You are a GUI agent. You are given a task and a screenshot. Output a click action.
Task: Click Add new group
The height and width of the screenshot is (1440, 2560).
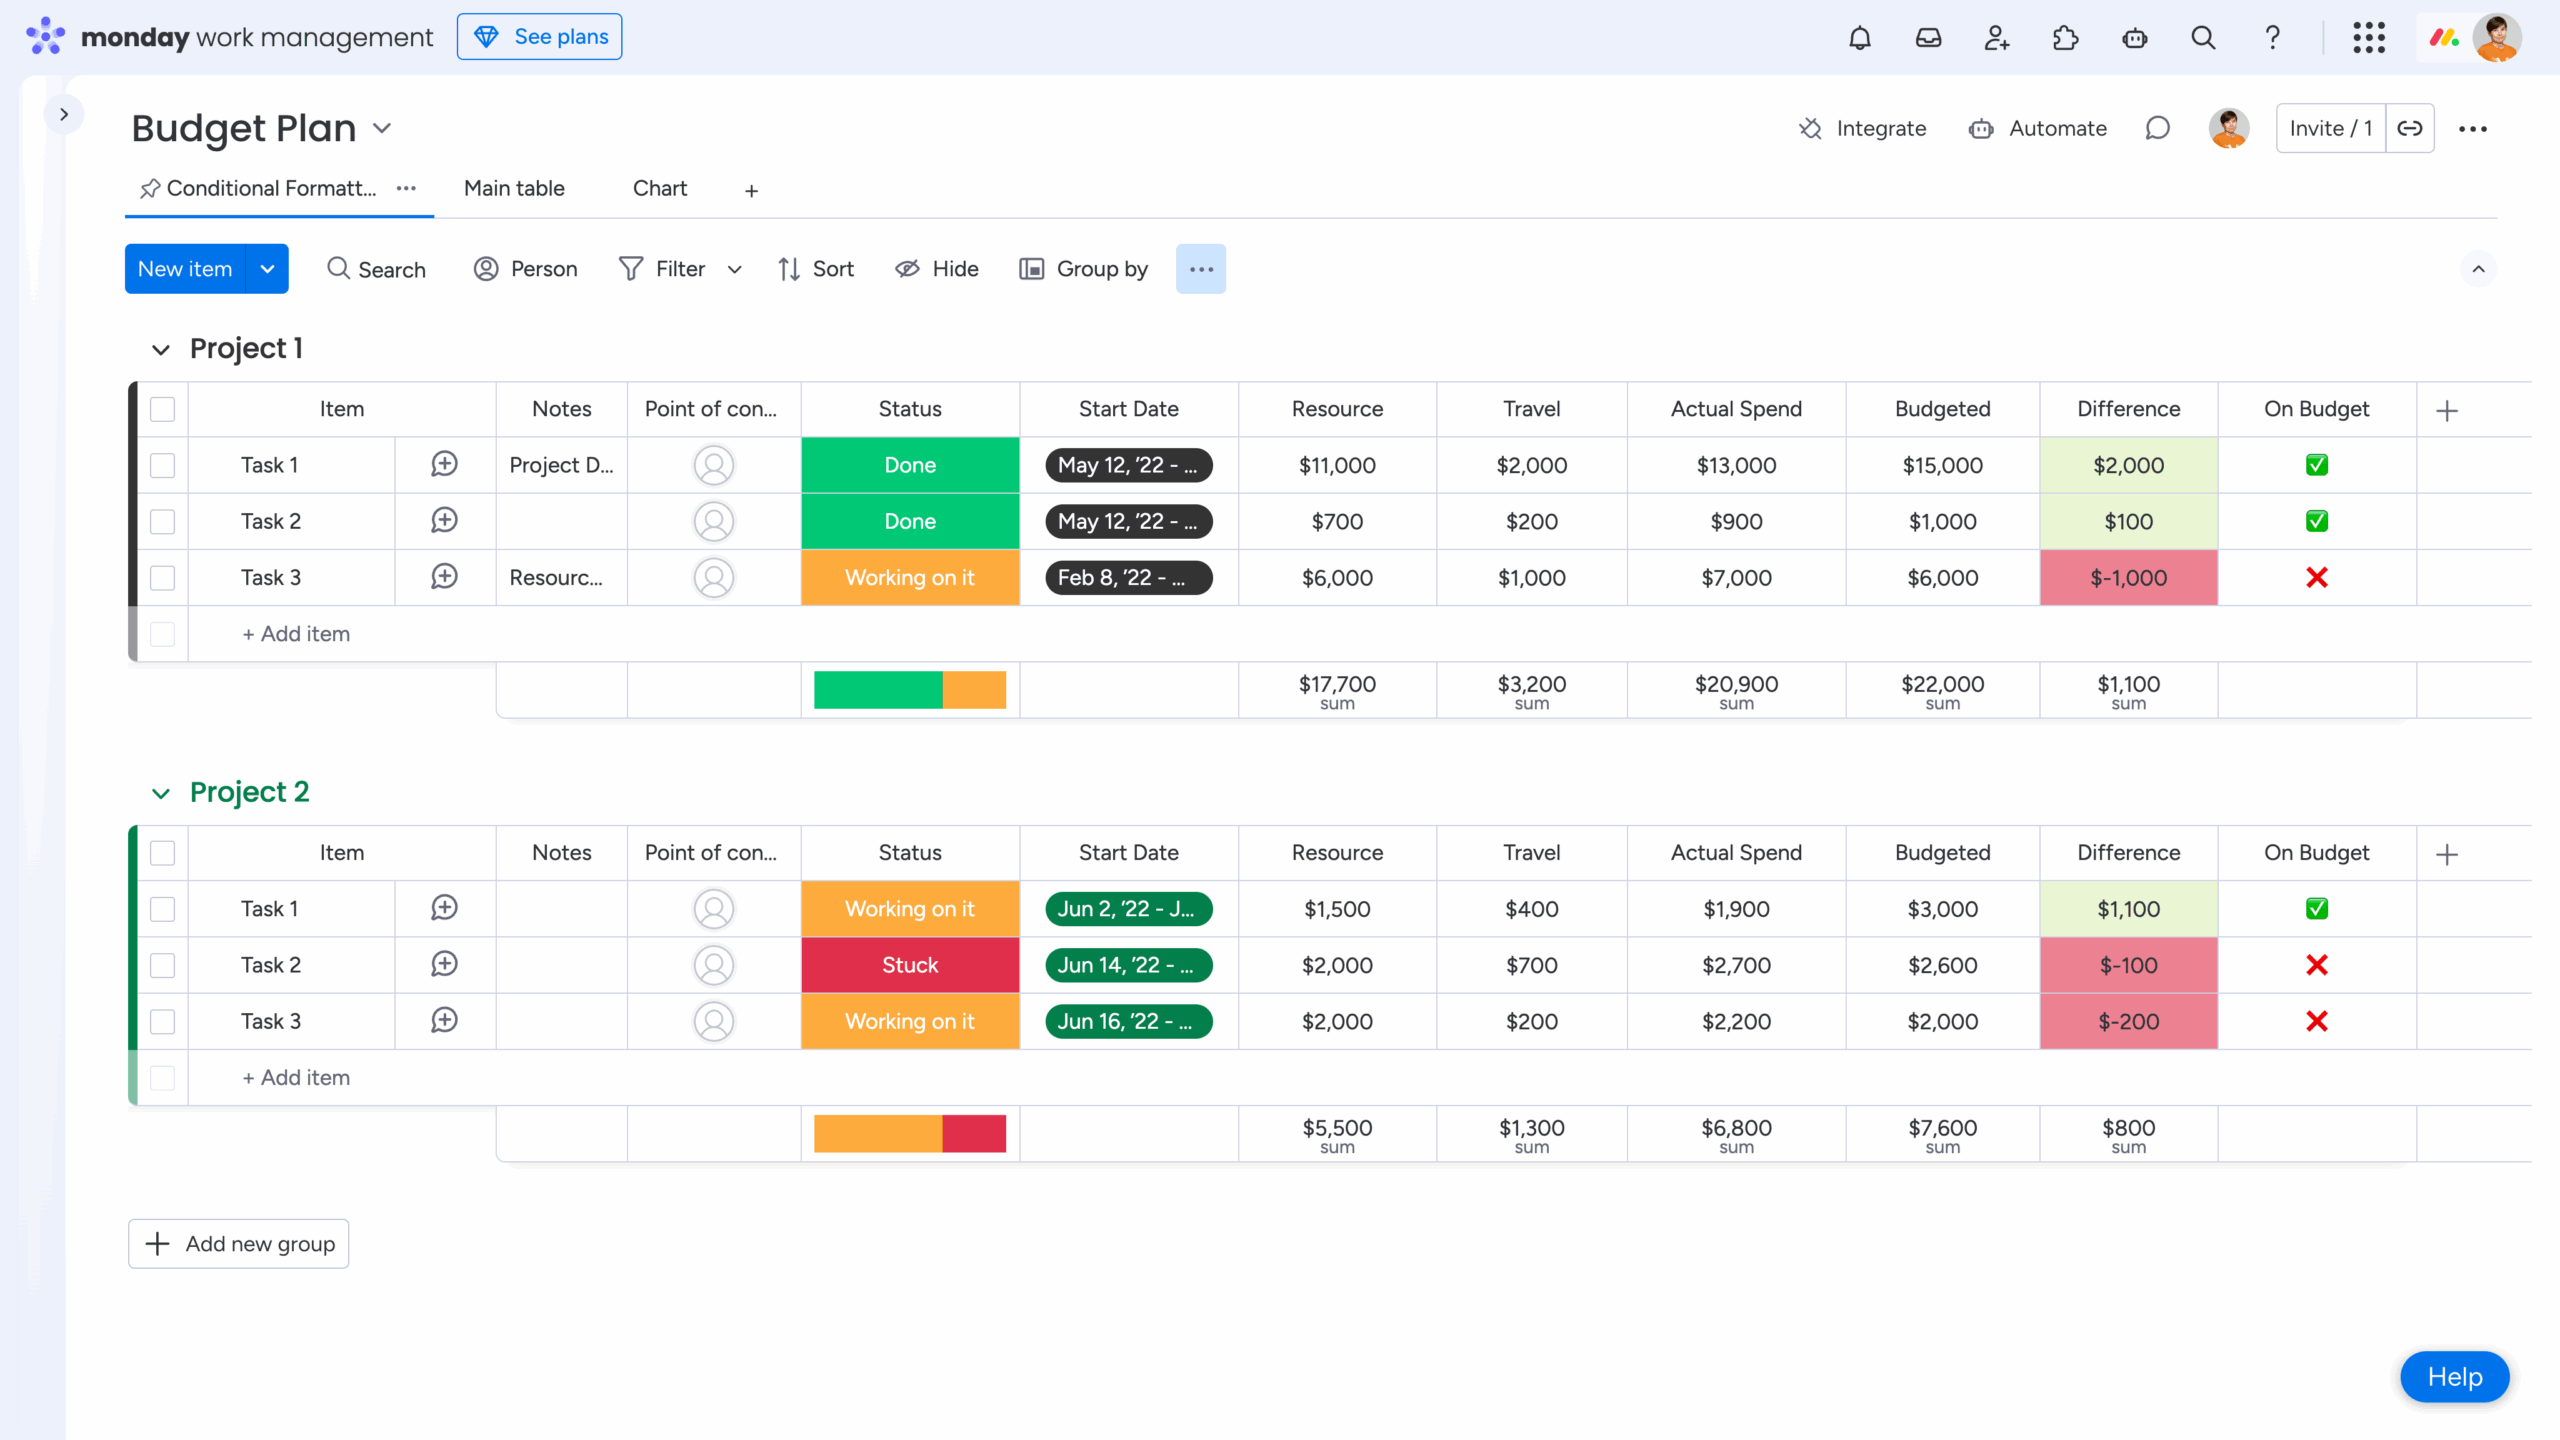tap(238, 1243)
